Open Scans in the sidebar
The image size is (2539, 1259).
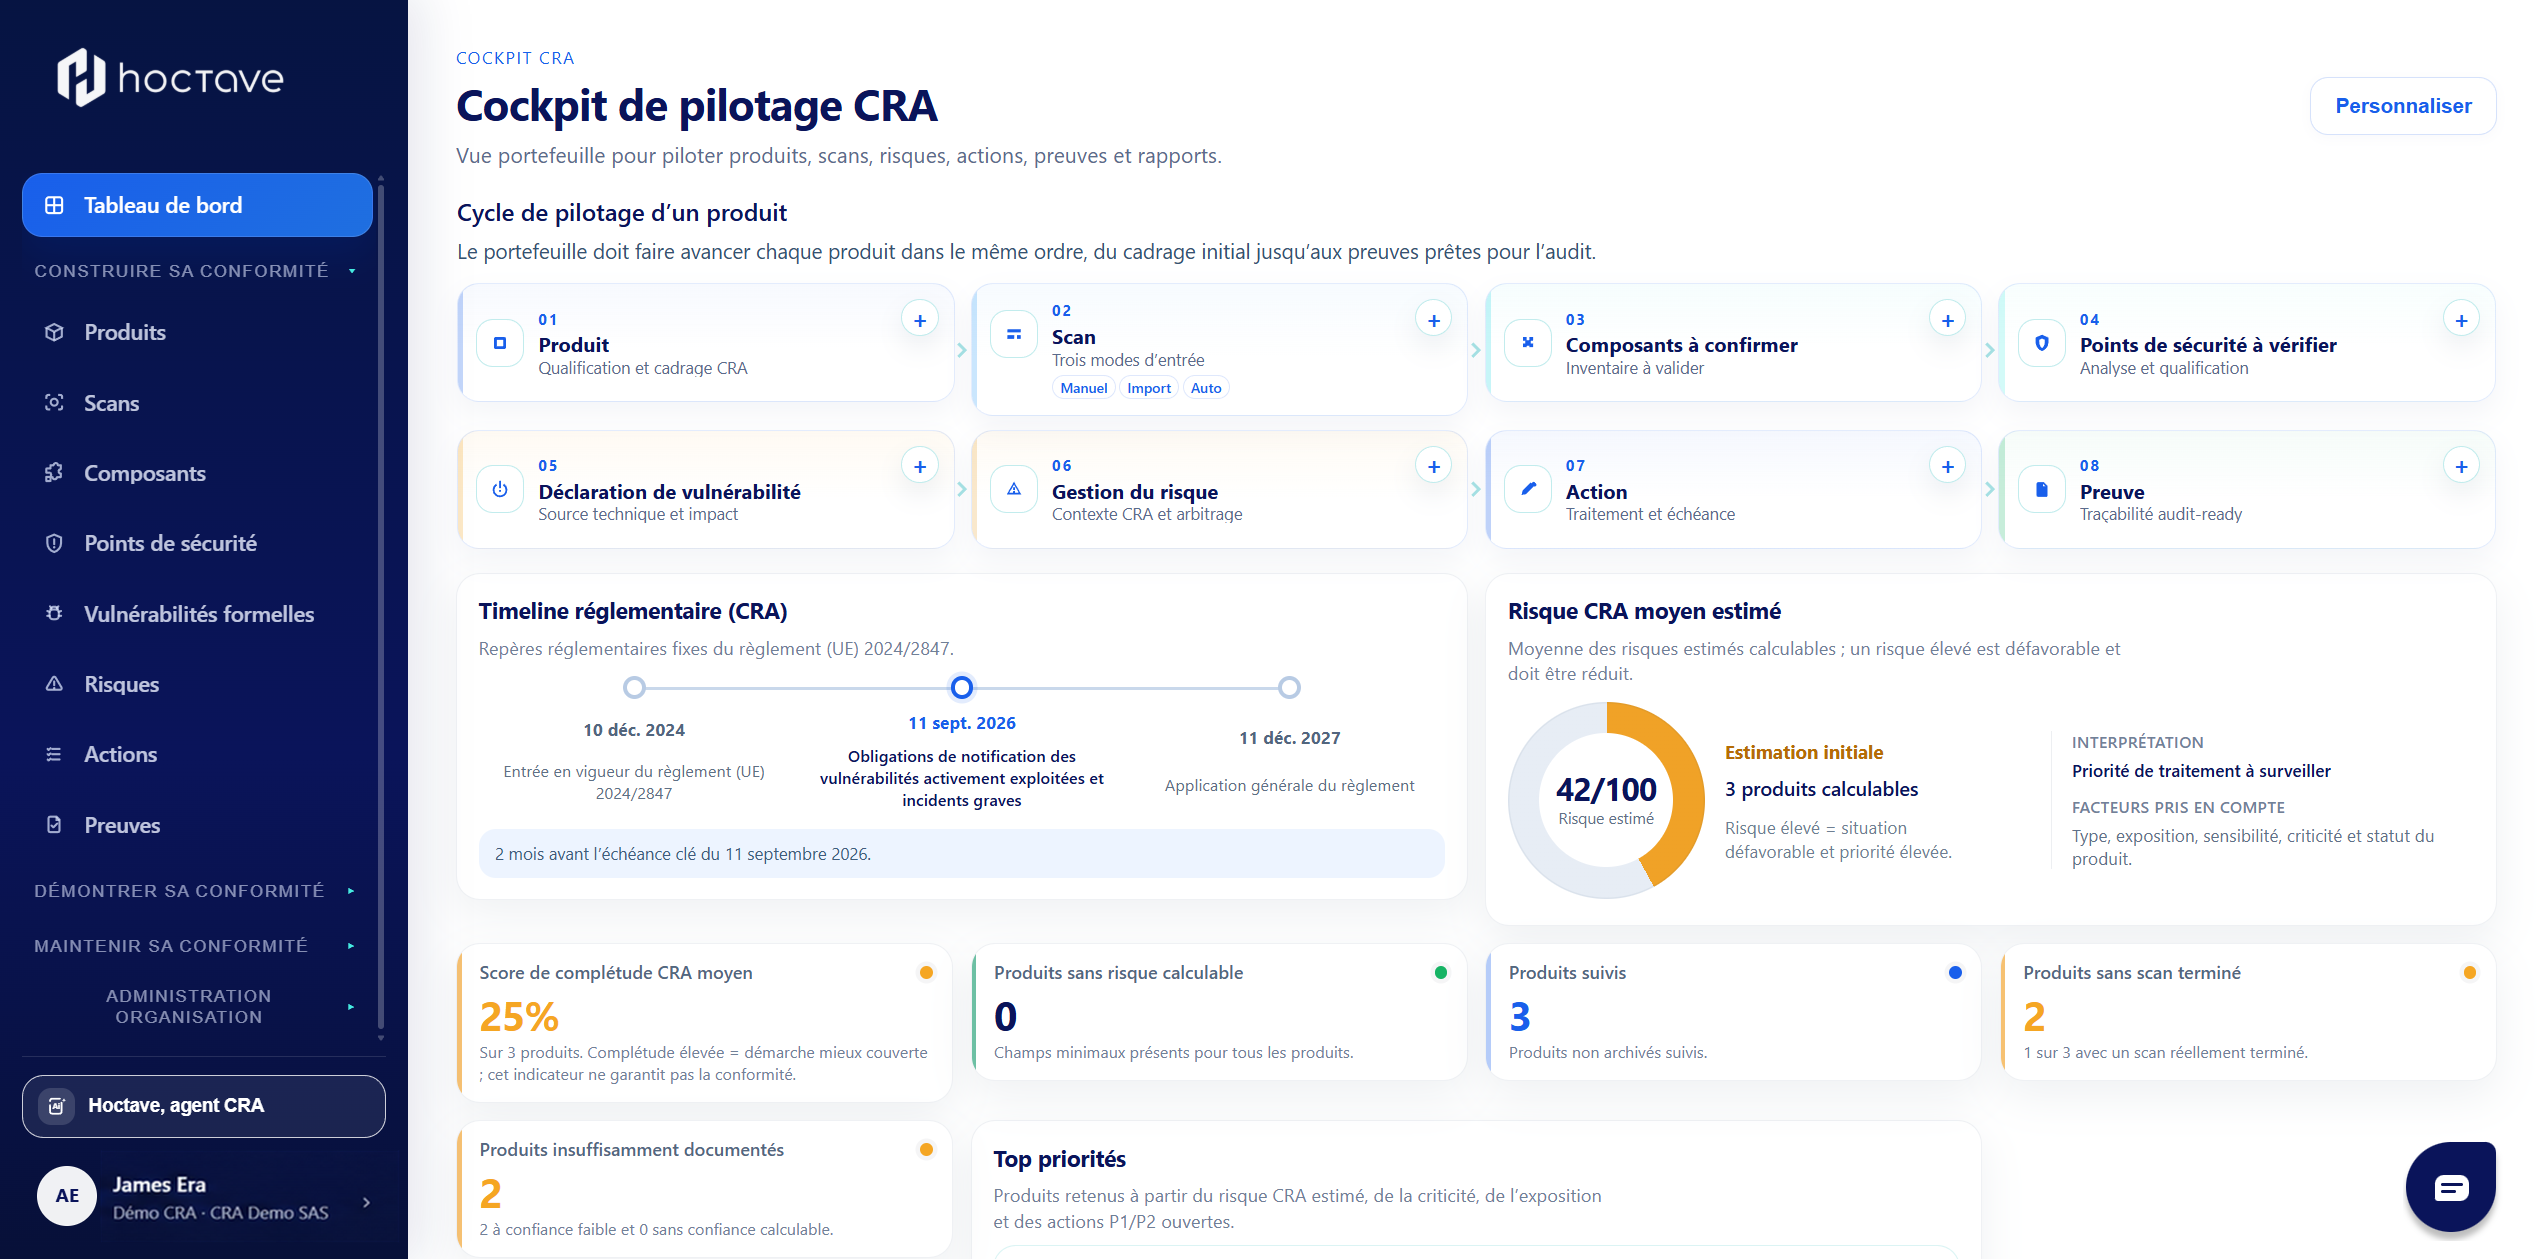[197, 403]
